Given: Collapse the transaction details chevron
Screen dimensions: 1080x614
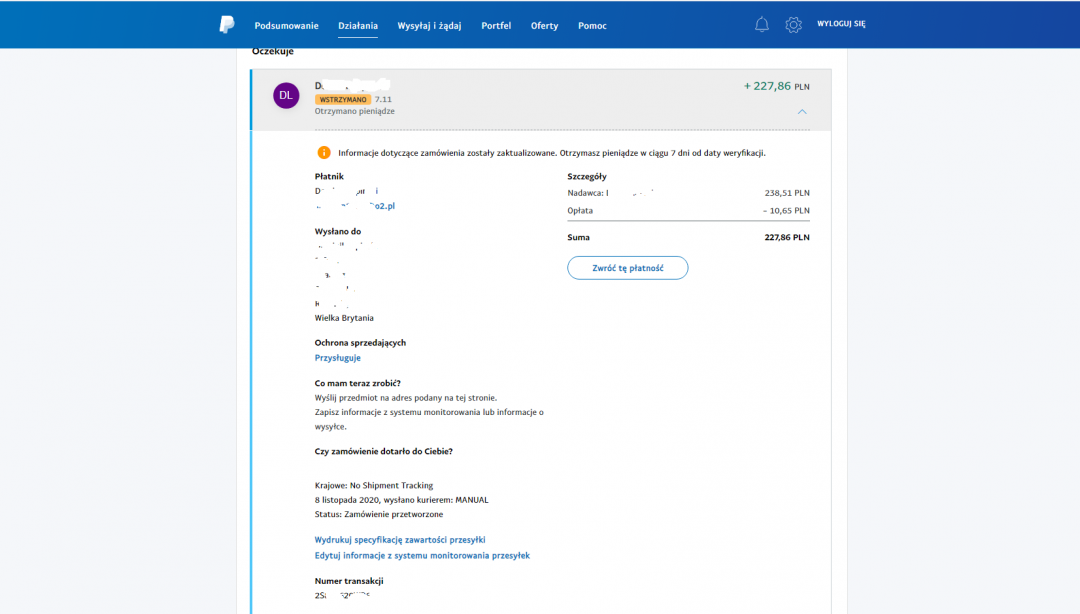Looking at the screenshot, I should click(802, 112).
